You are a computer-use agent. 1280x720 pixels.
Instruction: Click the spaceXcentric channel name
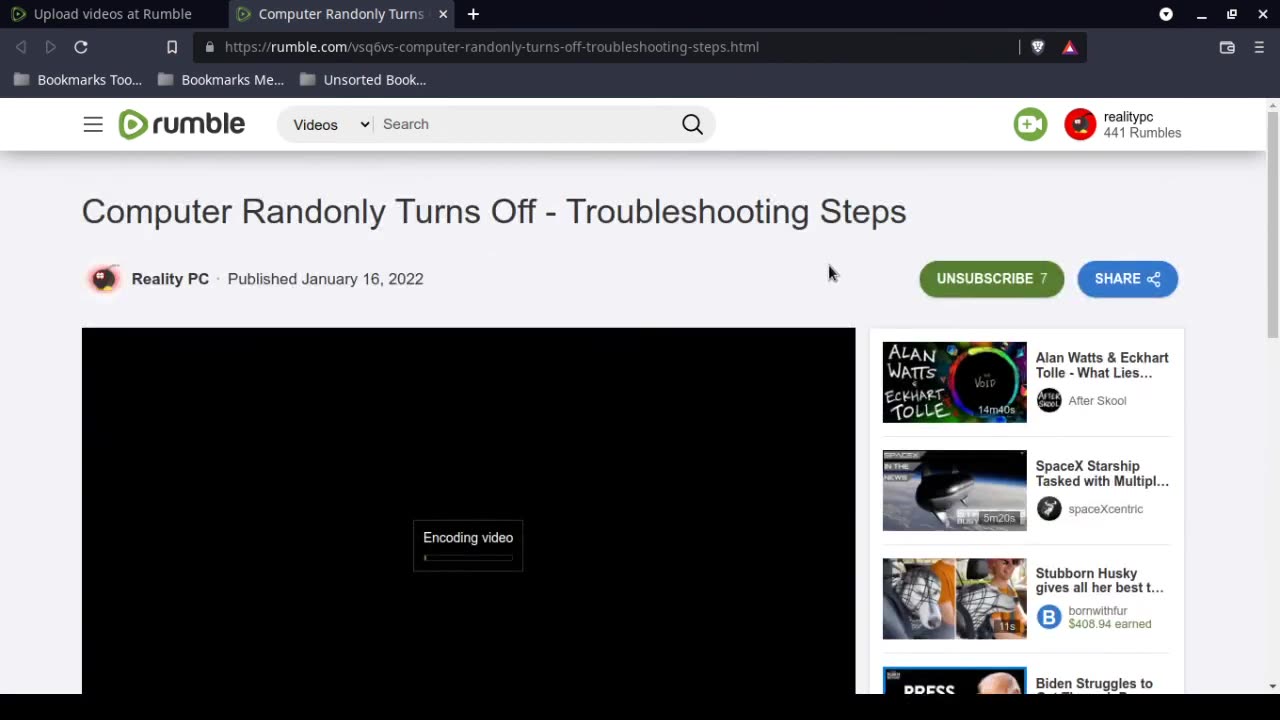pos(1105,509)
